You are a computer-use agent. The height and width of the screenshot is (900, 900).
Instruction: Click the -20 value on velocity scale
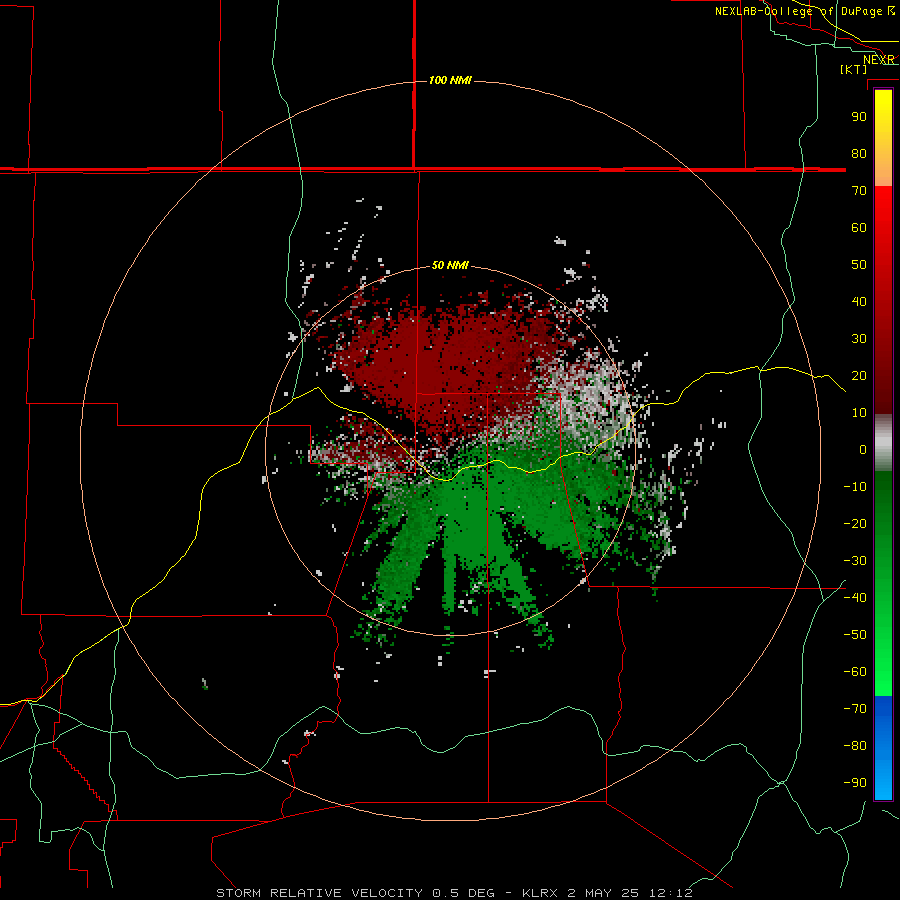coord(855,524)
